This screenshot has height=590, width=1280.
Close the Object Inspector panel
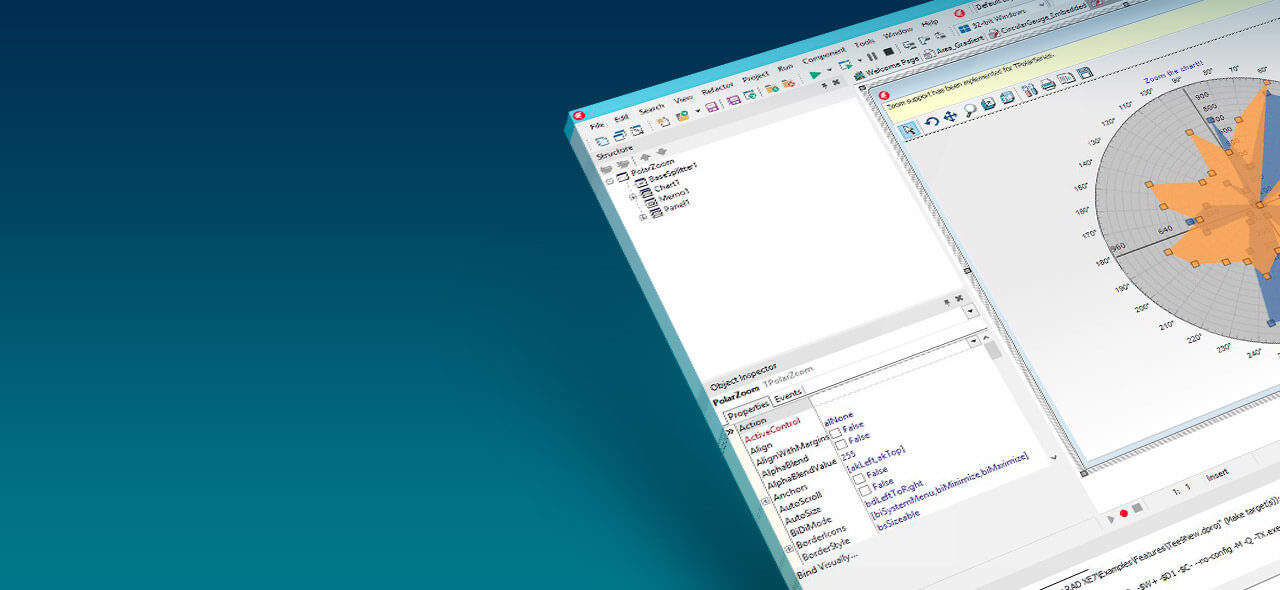point(958,297)
